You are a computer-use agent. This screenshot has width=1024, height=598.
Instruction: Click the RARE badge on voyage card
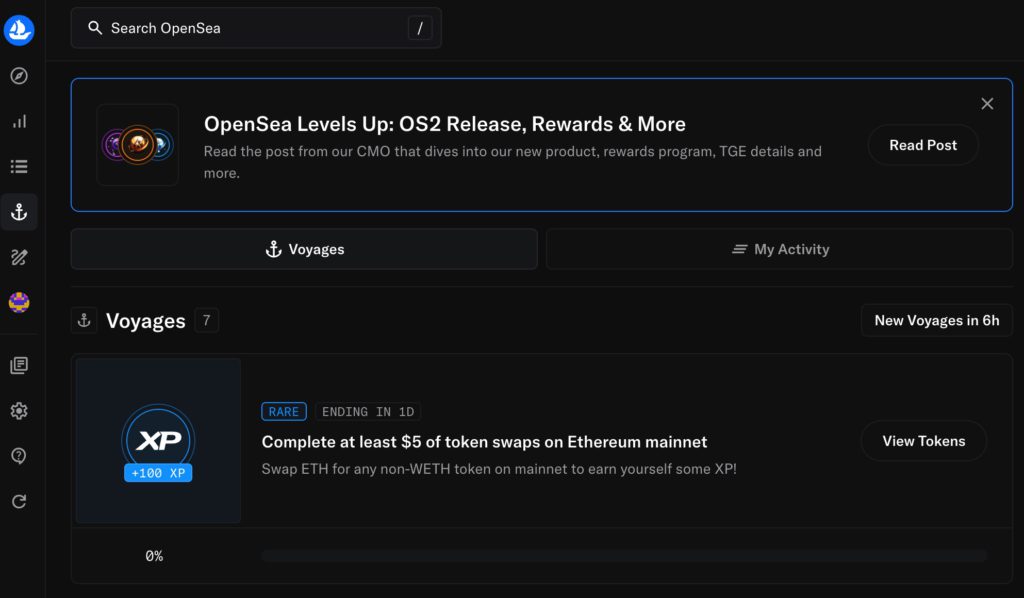coord(284,411)
